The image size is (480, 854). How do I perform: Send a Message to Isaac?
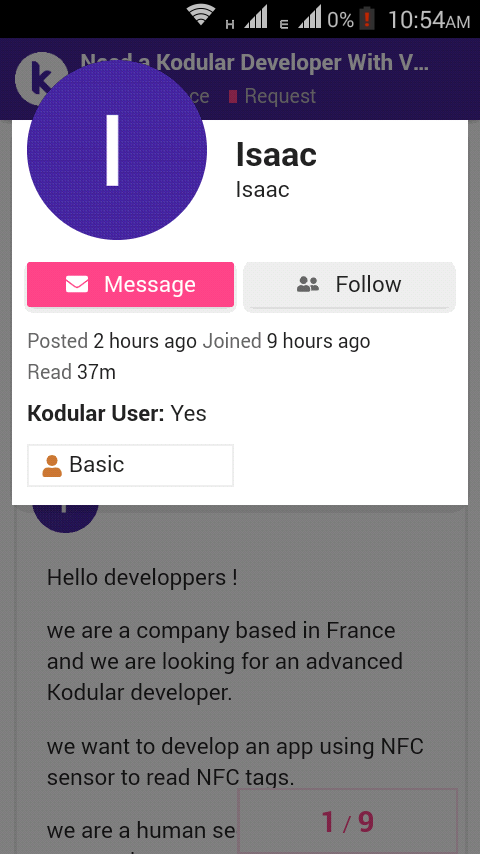pos(130,285)
